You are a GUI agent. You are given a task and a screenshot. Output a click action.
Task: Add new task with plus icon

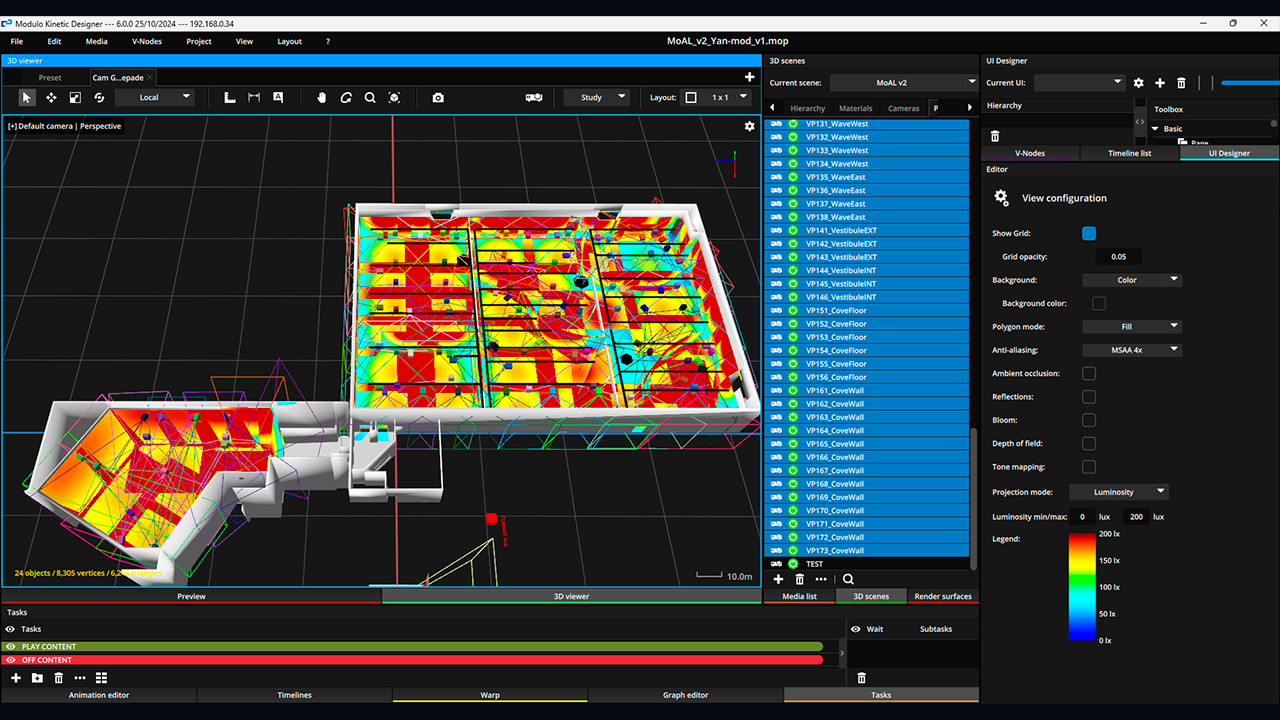click(x=16, y=678)
